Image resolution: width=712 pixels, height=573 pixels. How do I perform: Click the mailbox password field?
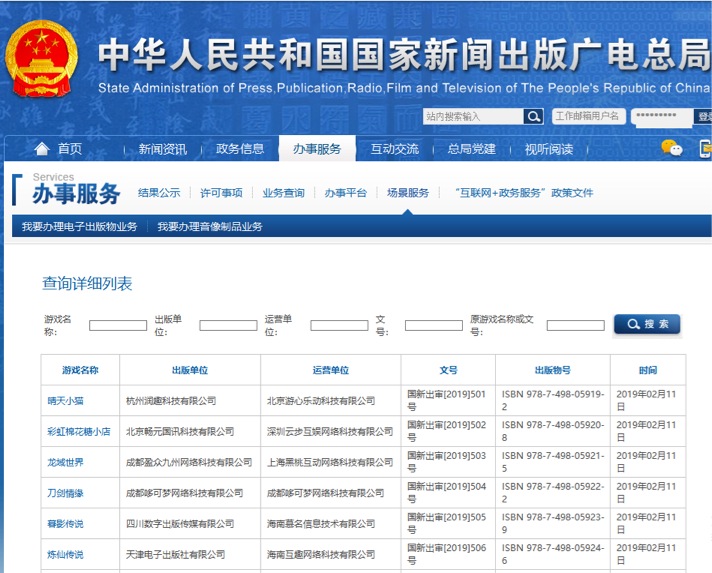[662, 116]
